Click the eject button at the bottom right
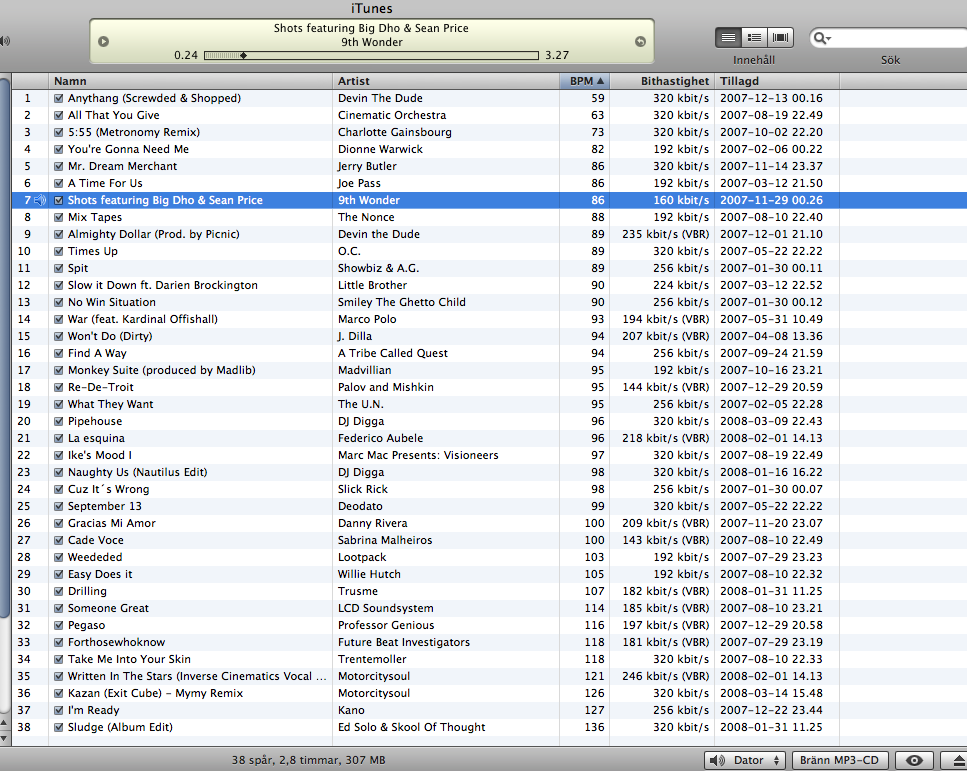 [x=955, y=760]
